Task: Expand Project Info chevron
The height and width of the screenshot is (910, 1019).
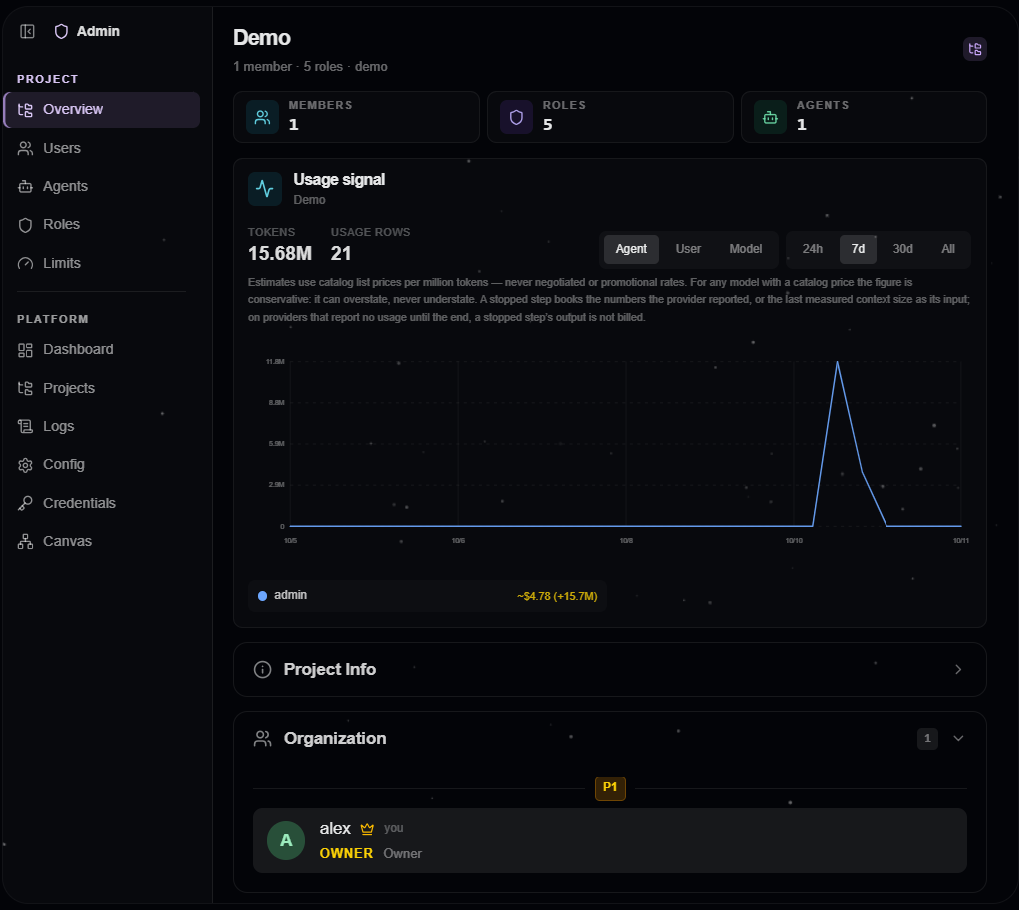Action: pyautogui.click(x=958, y=670)
